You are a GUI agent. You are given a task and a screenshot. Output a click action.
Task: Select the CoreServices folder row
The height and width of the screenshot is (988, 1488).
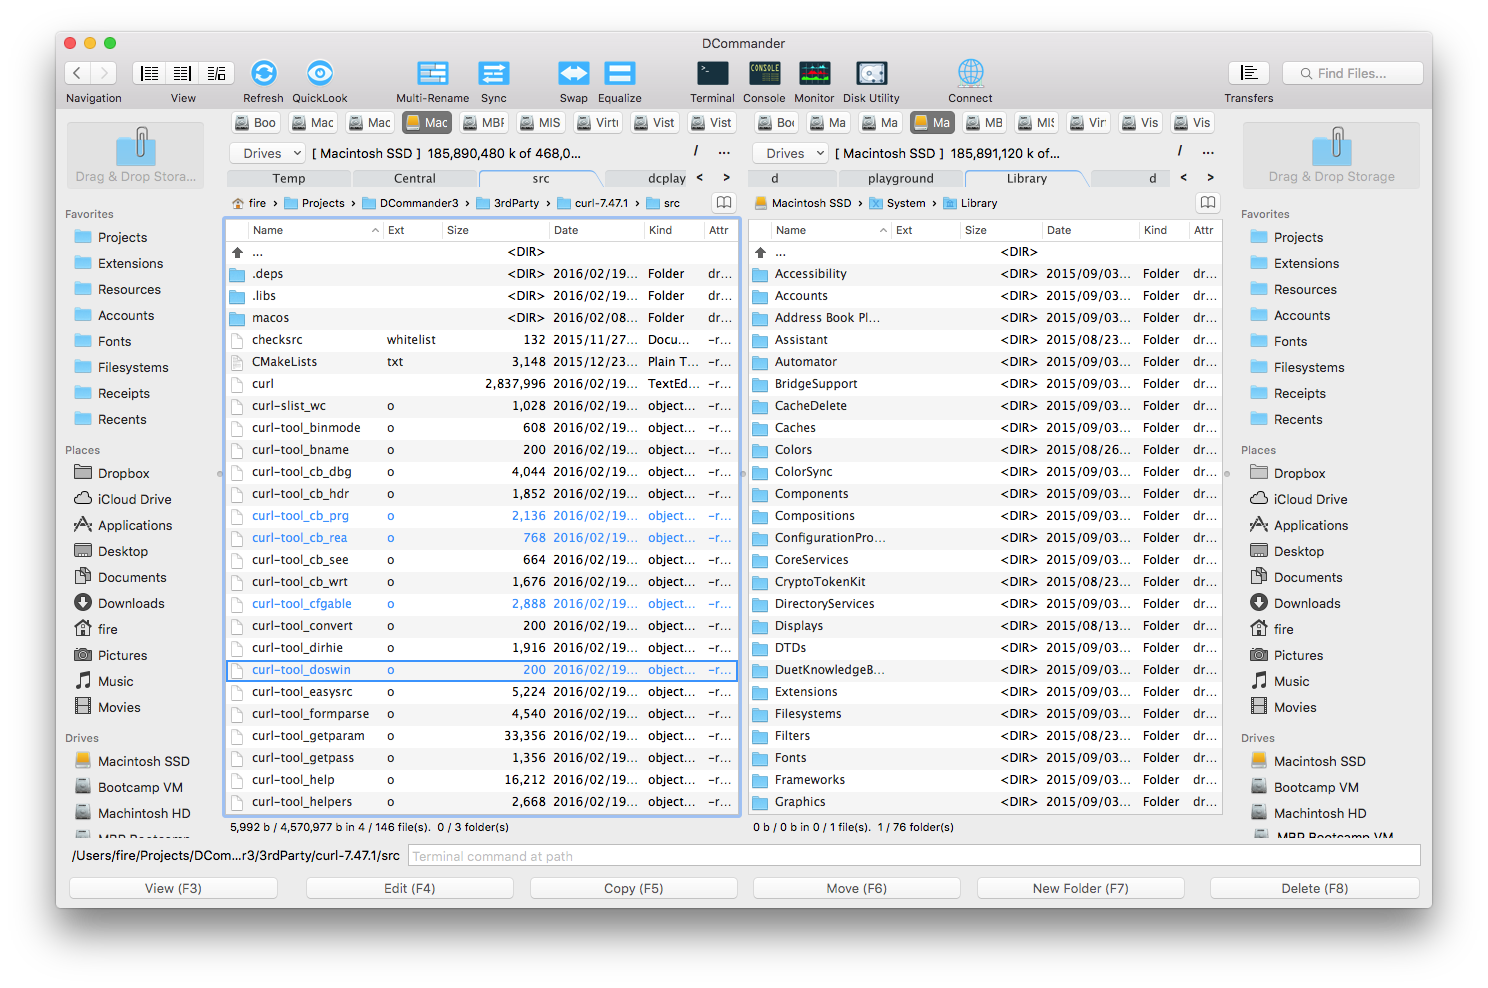point(985,560)
